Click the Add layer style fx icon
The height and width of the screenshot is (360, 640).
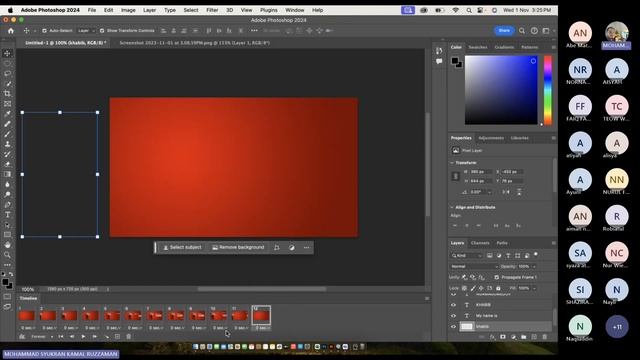pos(492,337)
